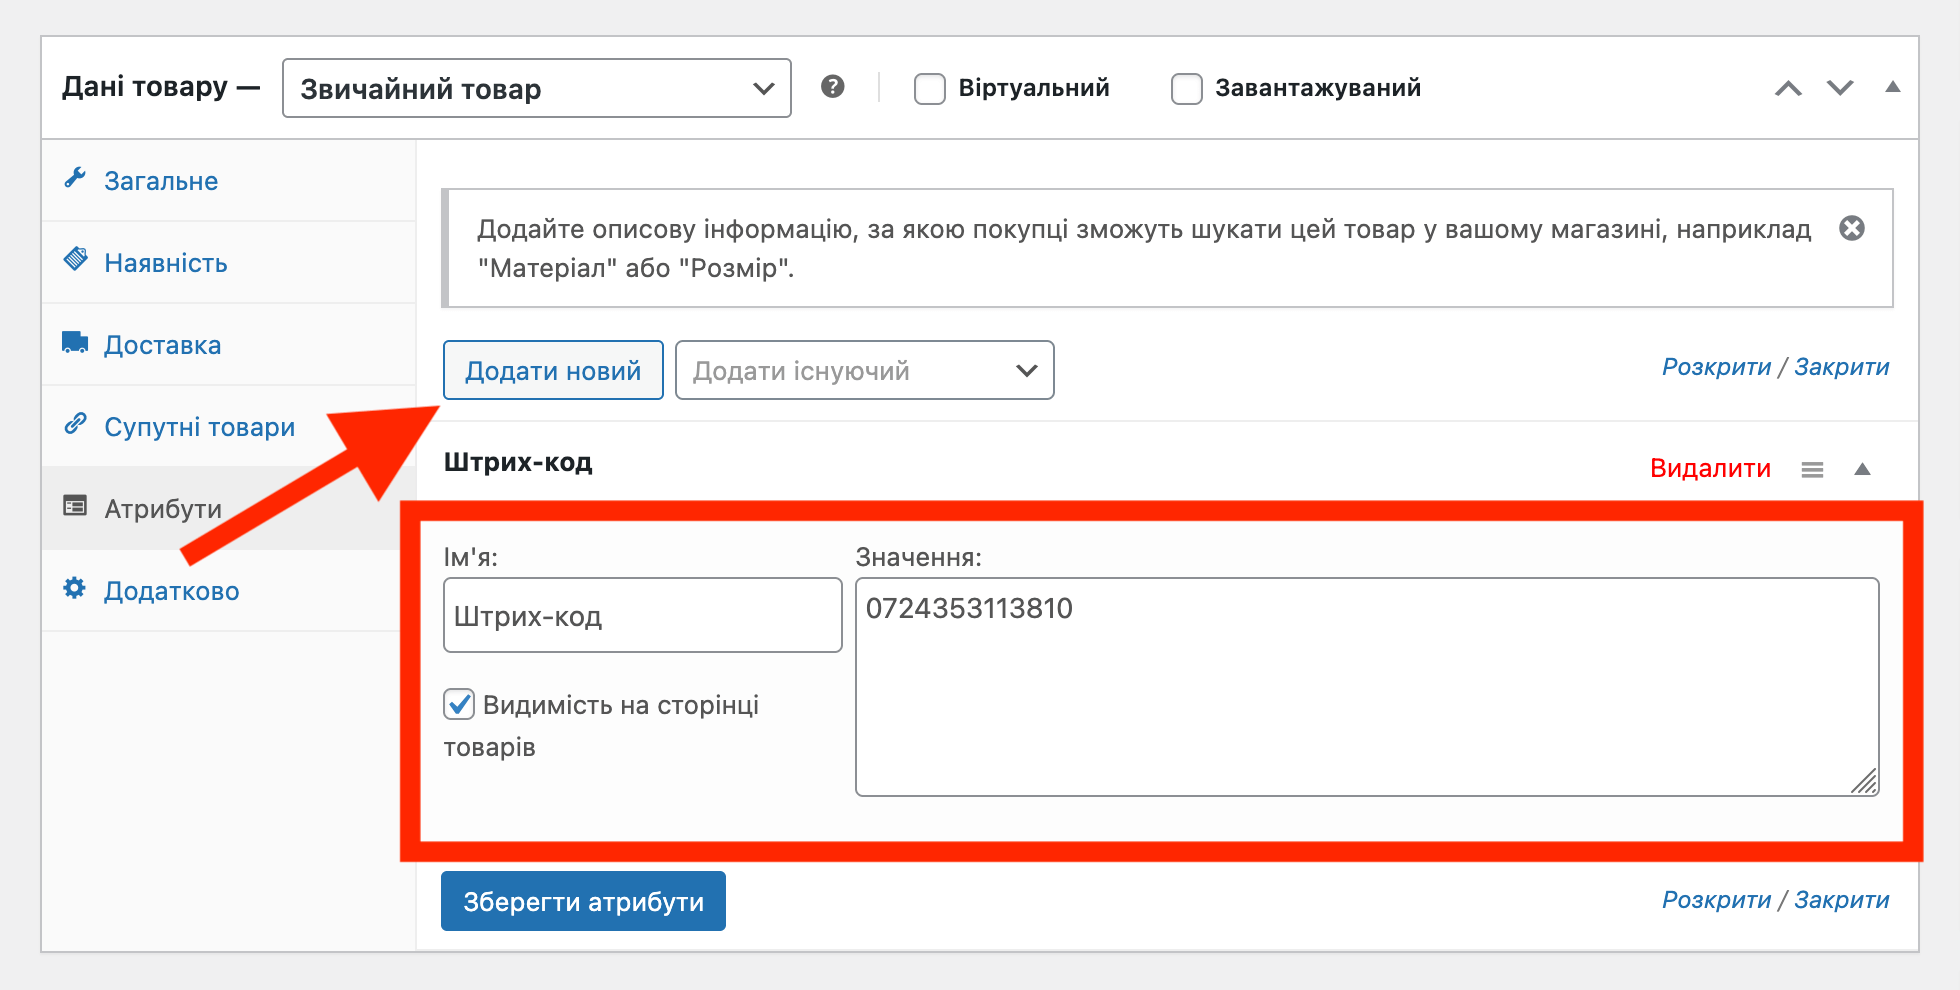Move product data panel down

[x=1840, y=88]
